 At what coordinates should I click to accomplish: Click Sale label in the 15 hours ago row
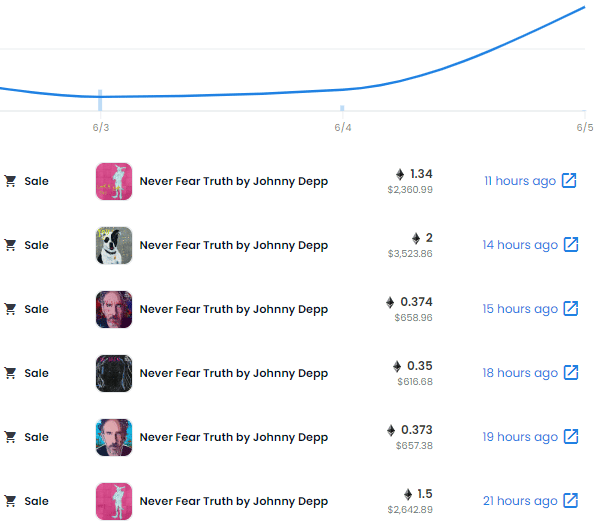(x=37, y=309)
